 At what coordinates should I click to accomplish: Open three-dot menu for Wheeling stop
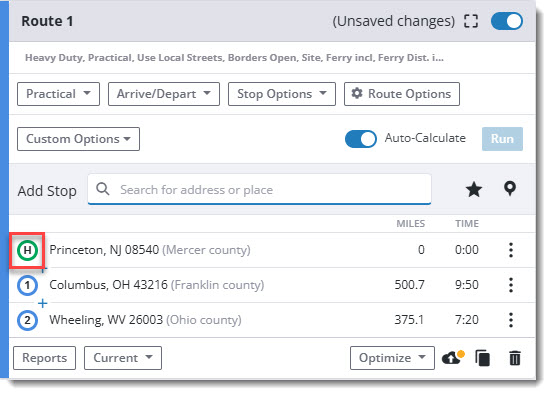point(511,320)
